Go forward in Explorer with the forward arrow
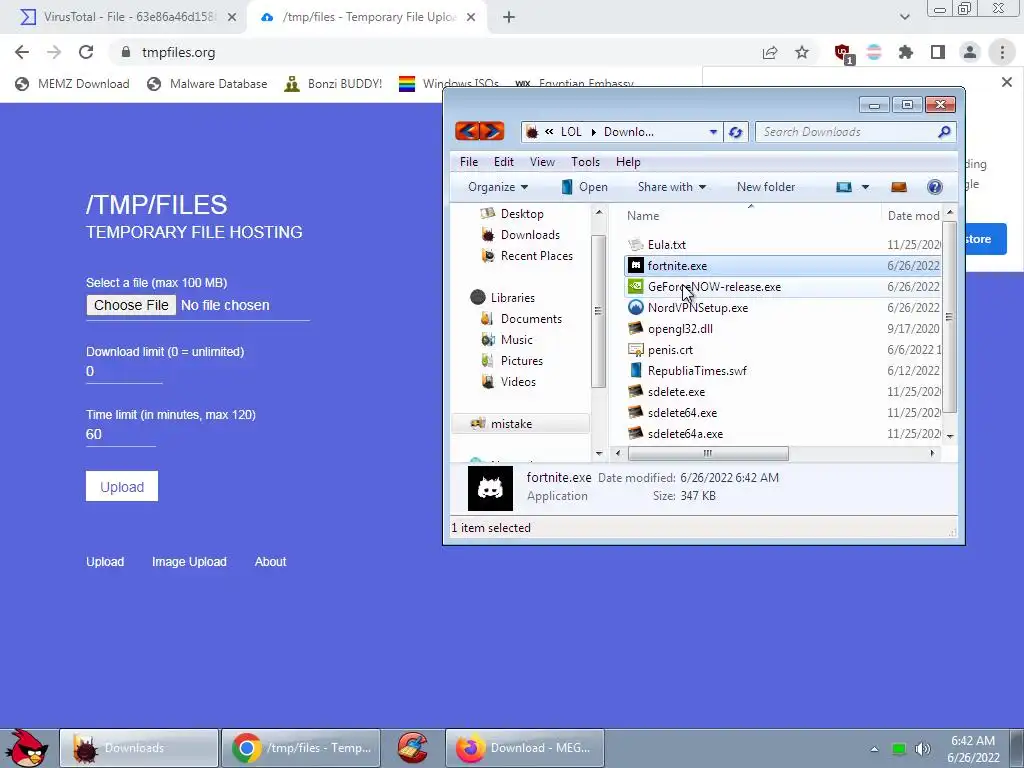This screenshot has height=768, width=1024. tap(492, 131)
